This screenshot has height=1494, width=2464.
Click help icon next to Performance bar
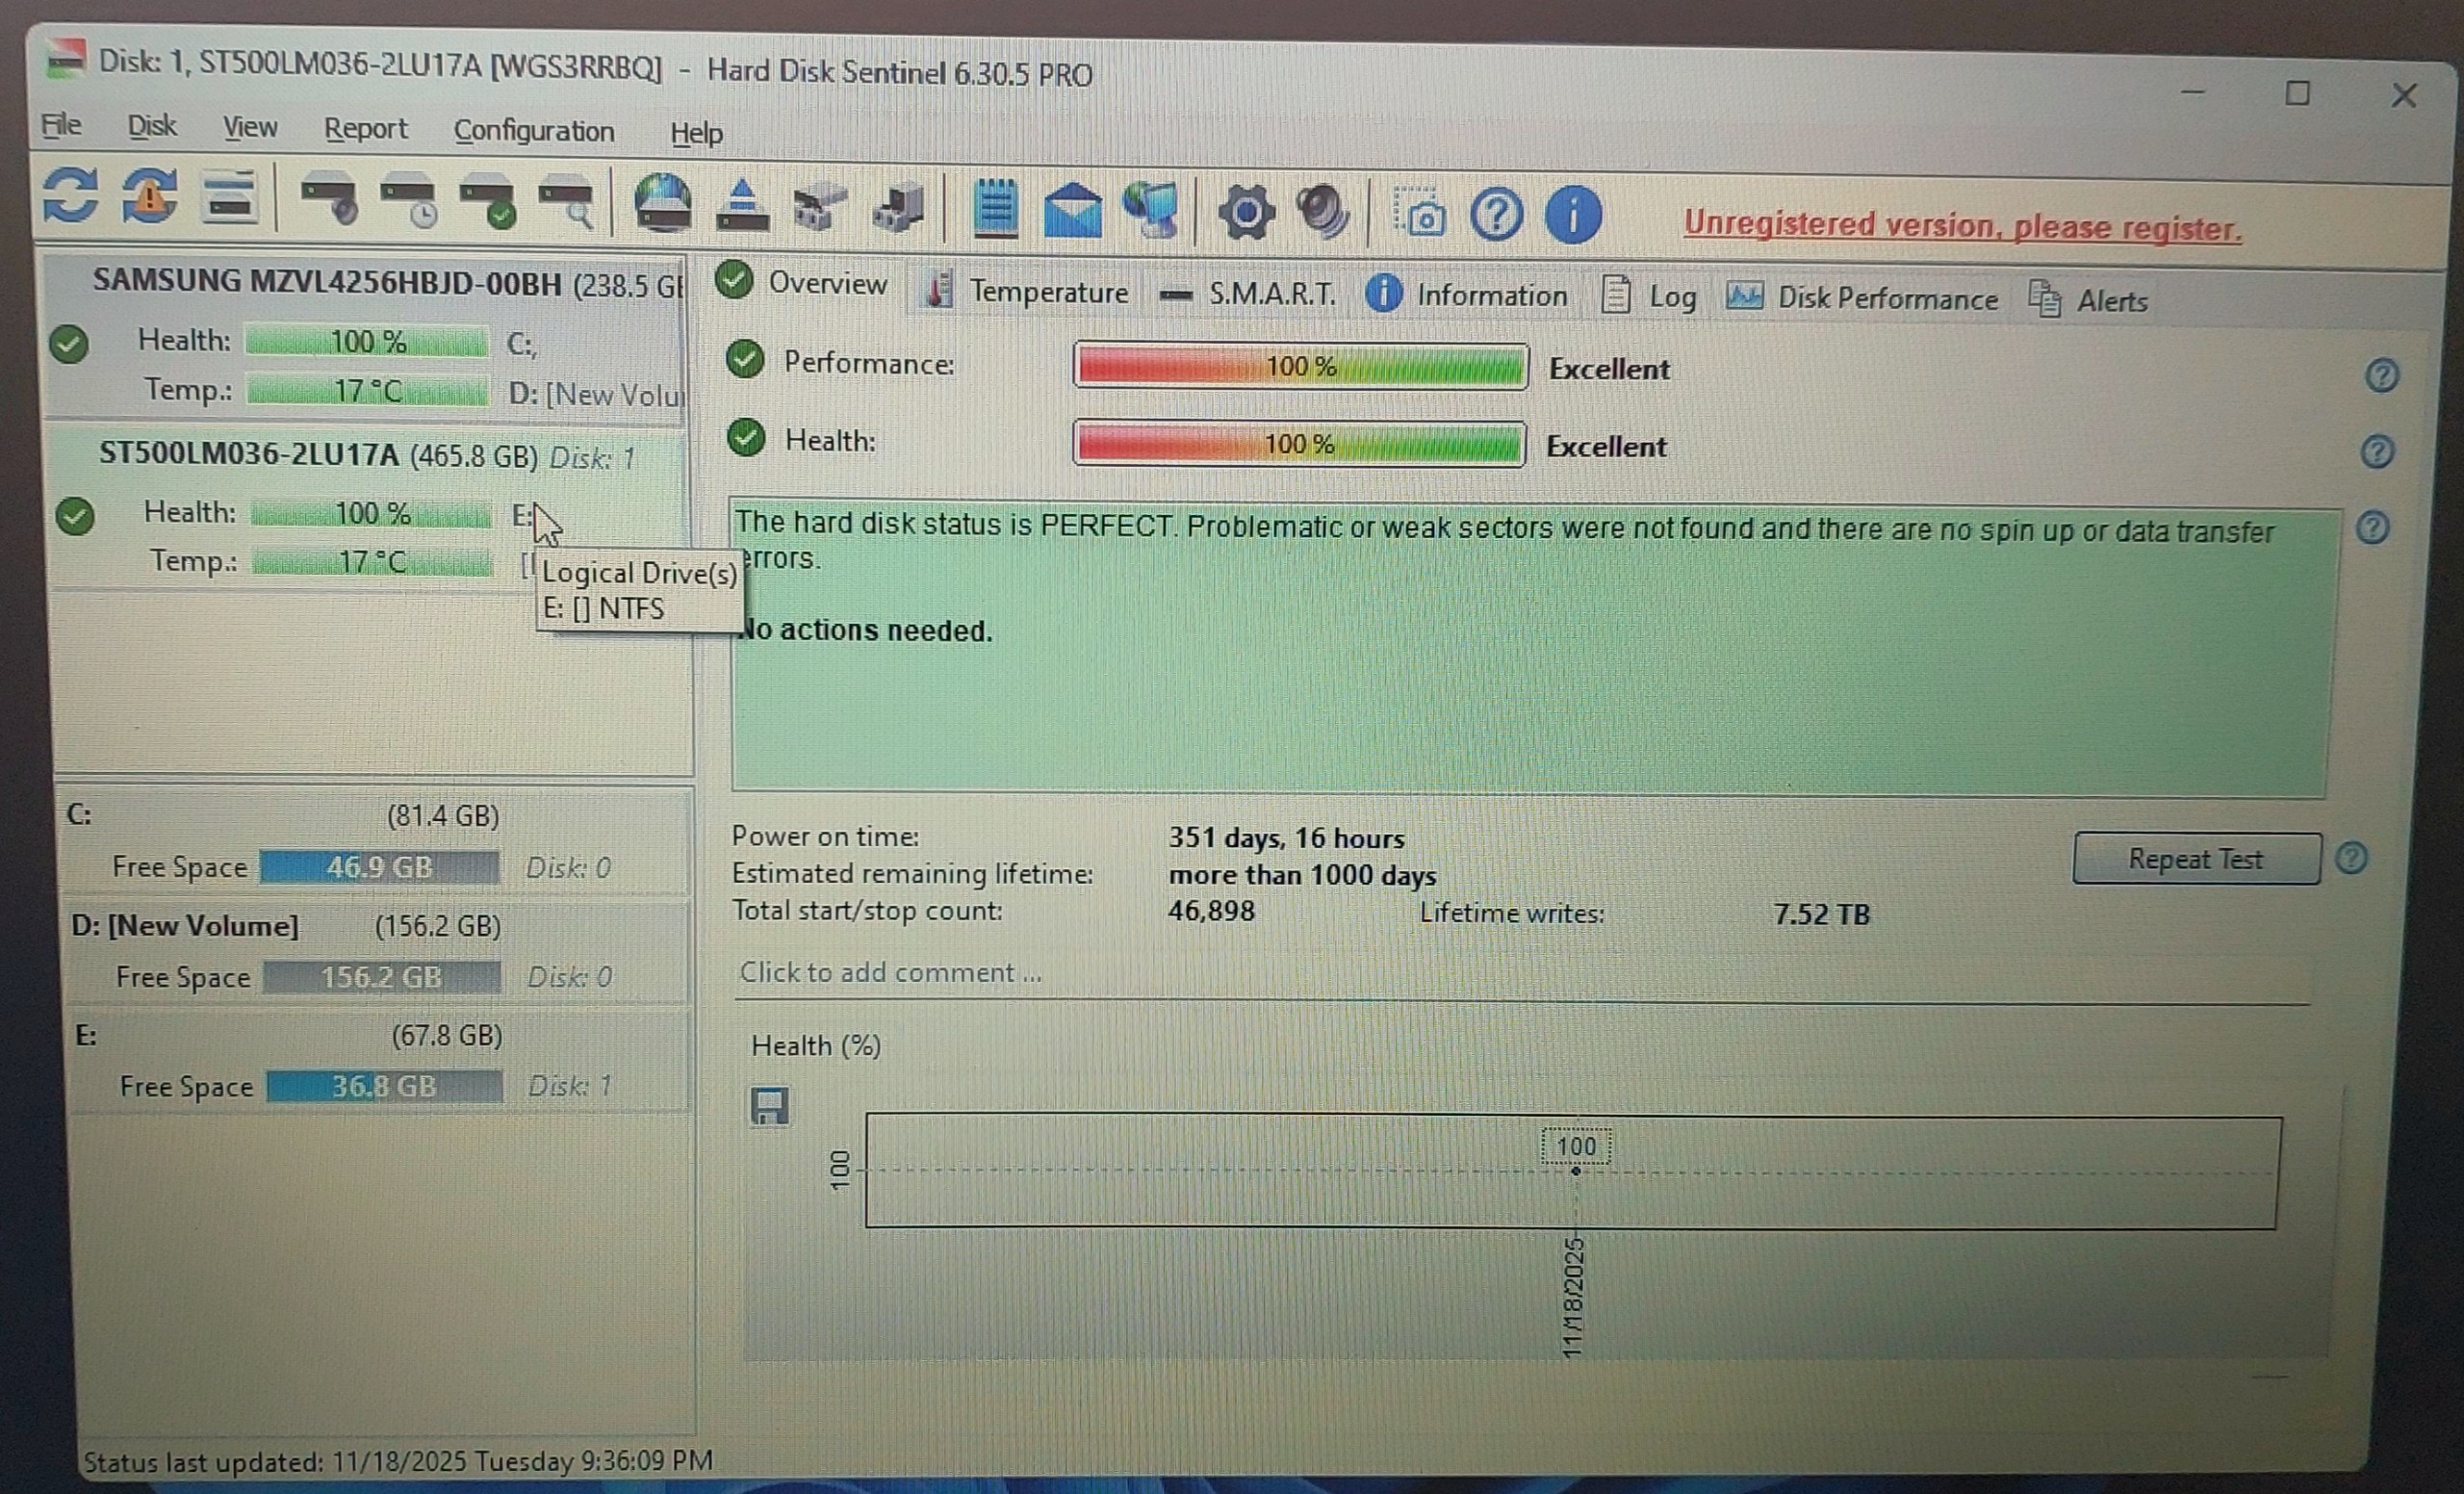pos(2381,376)
